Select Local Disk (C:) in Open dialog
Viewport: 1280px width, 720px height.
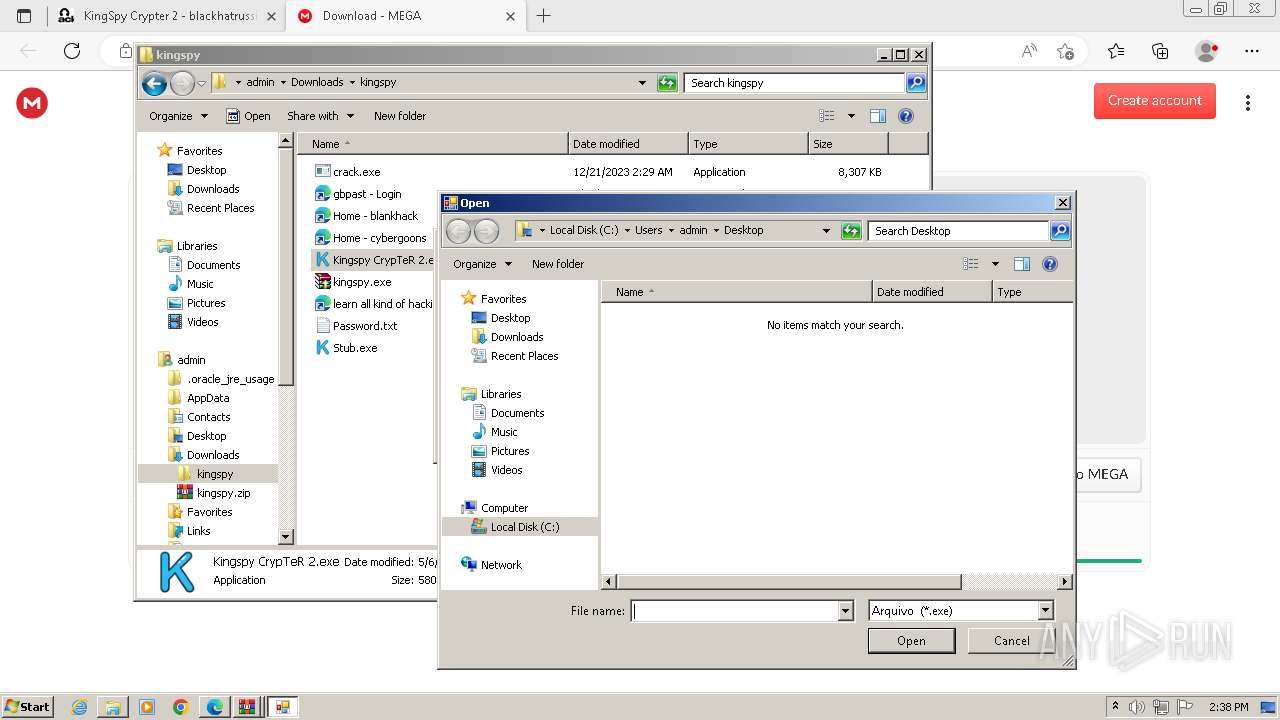[x=515, y=527]
